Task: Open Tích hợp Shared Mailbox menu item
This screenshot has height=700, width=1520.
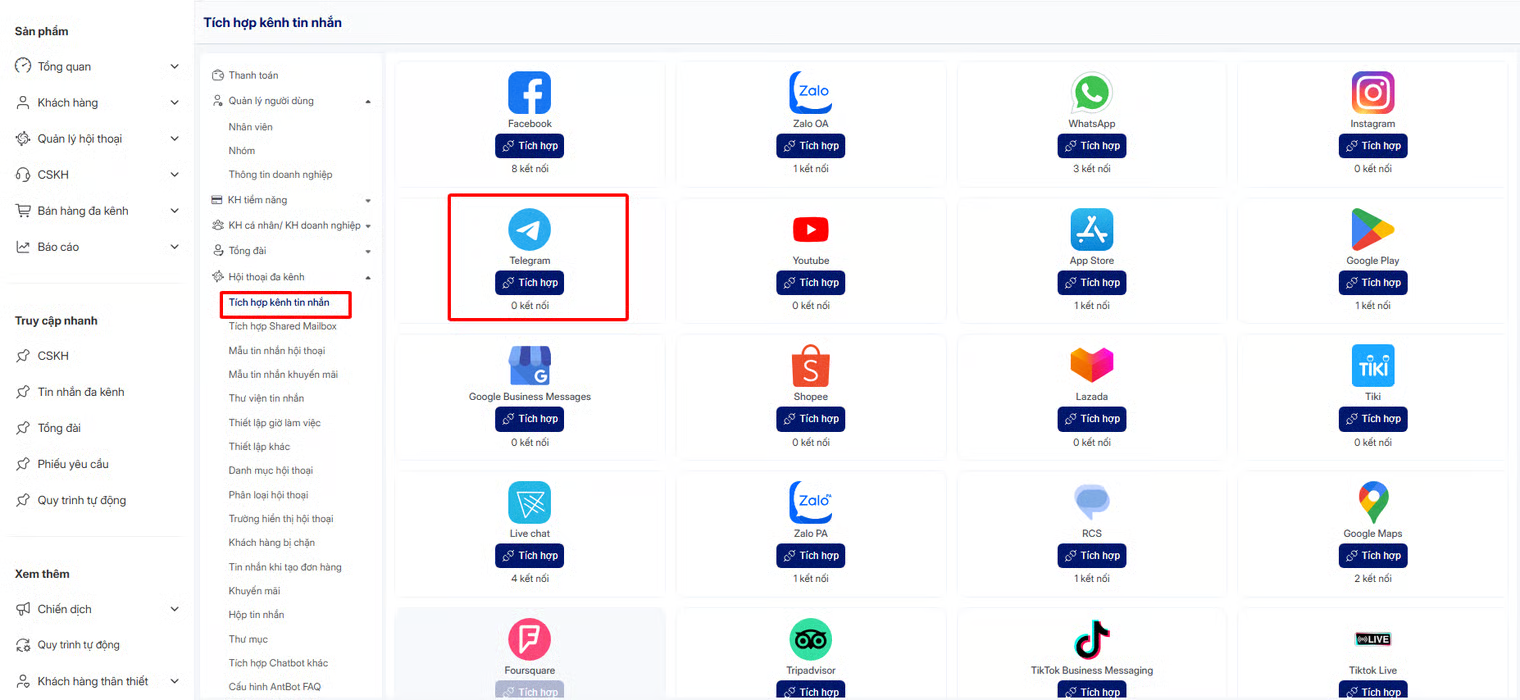Action: [282, 326]
